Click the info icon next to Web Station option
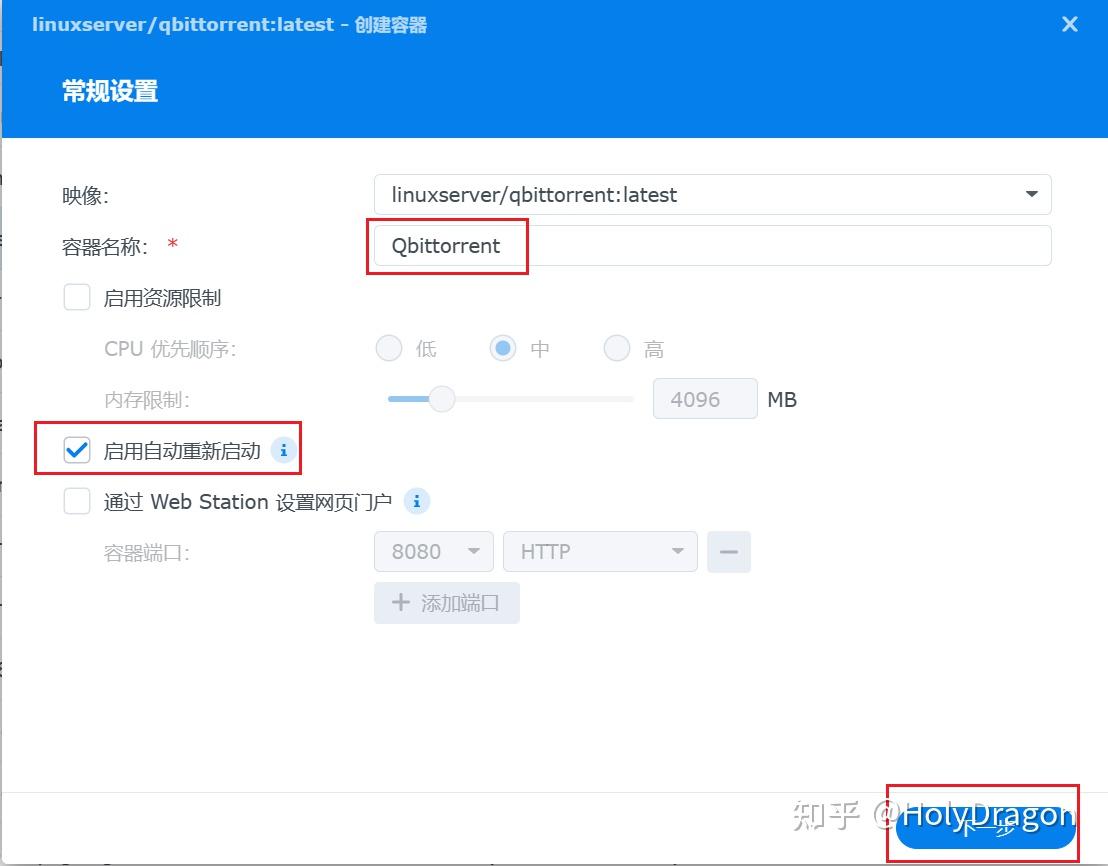 pos(417,501)
